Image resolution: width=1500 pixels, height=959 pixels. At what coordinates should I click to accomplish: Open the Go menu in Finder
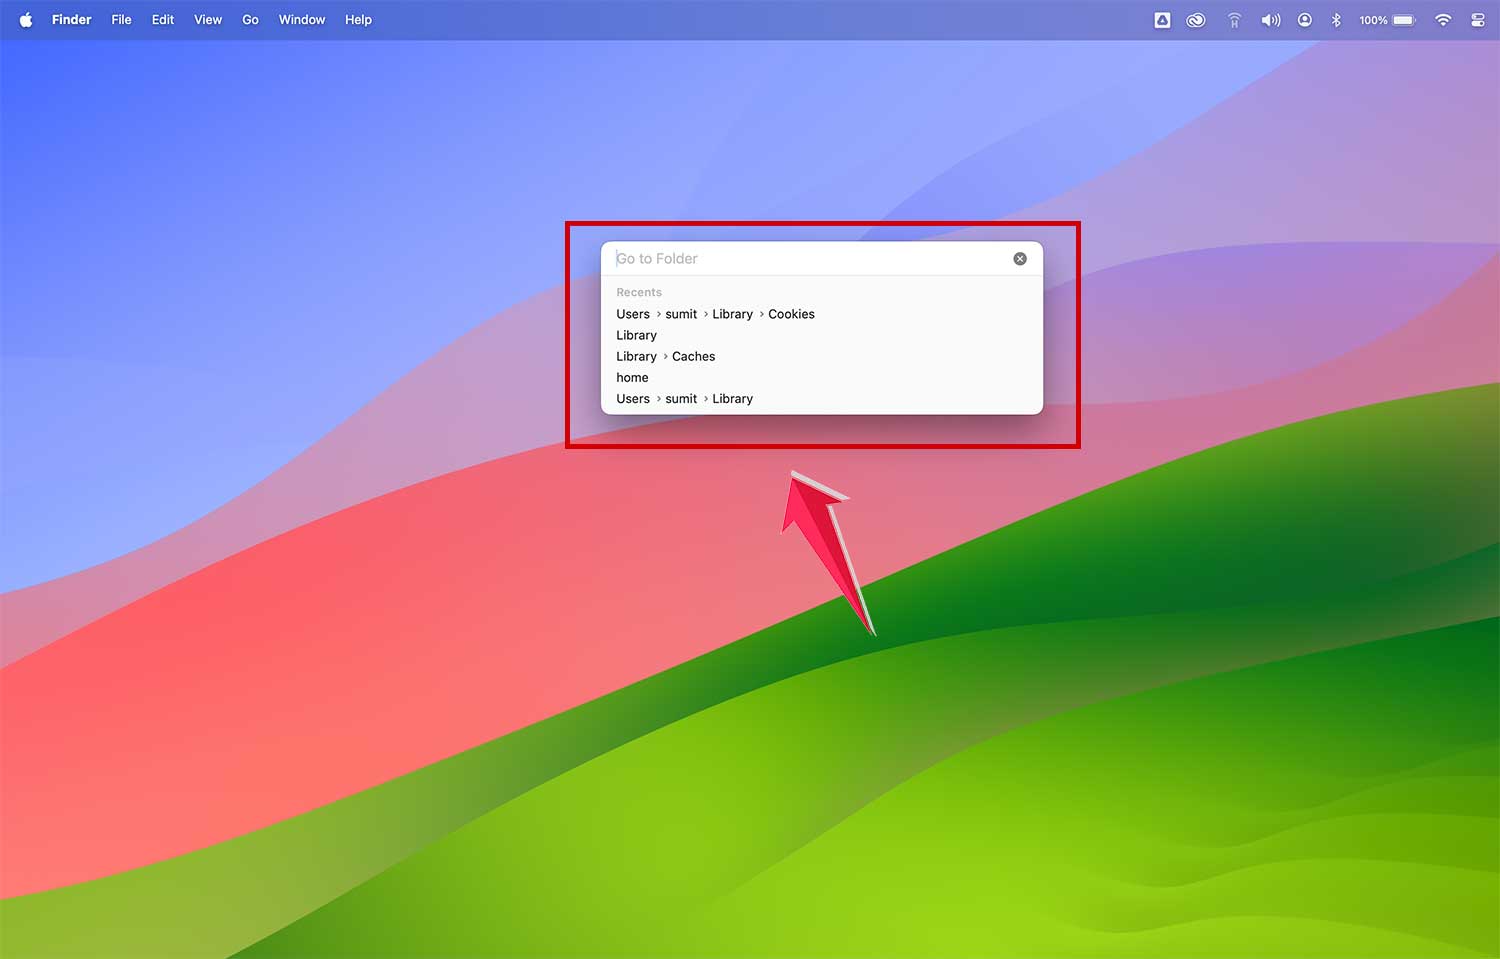point(250,19)
